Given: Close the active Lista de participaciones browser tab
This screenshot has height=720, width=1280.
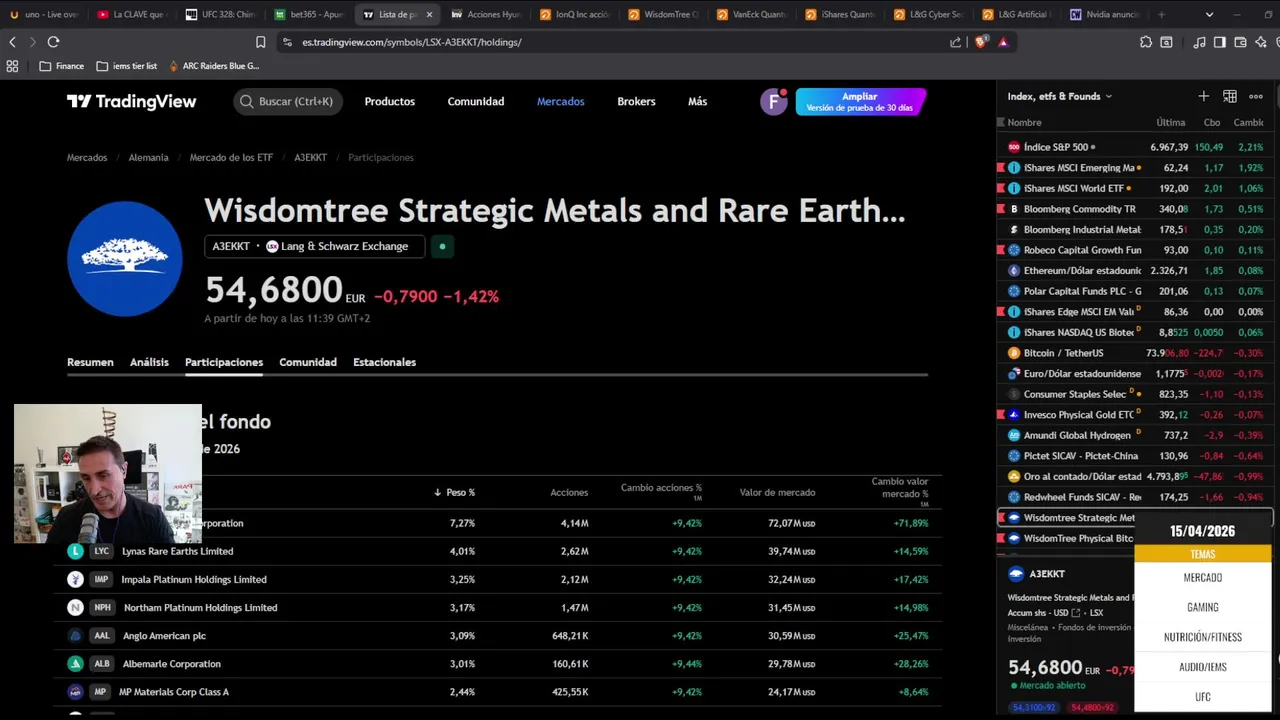Looking at the screenshot, I should tap(429, 15).
